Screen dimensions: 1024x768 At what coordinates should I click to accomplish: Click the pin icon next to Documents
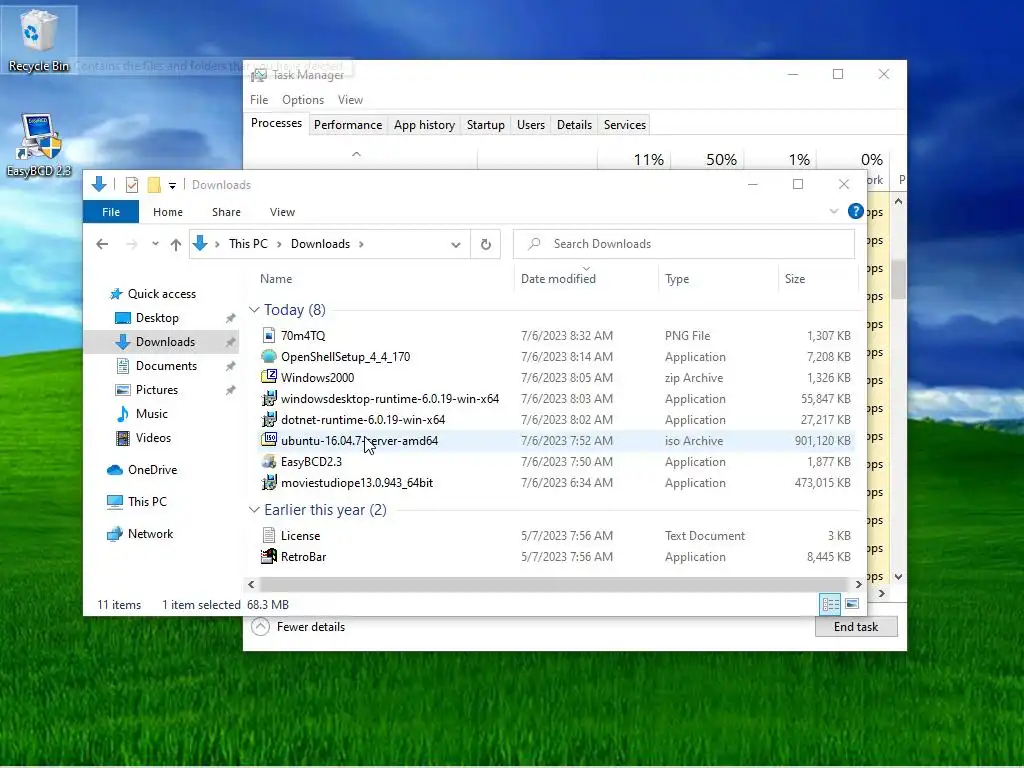[230, 366]
